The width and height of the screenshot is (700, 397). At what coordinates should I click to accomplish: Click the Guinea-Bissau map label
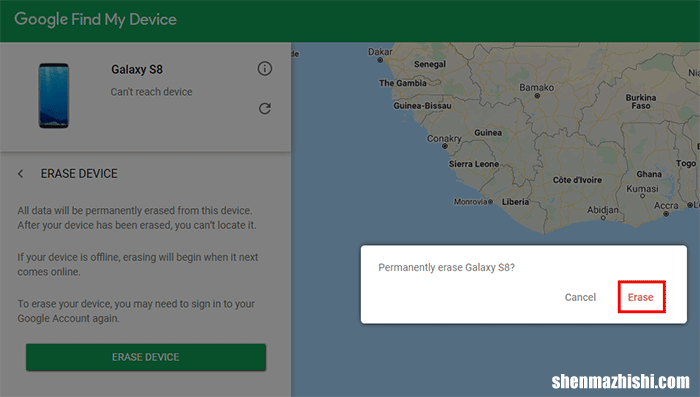(422, 106)
